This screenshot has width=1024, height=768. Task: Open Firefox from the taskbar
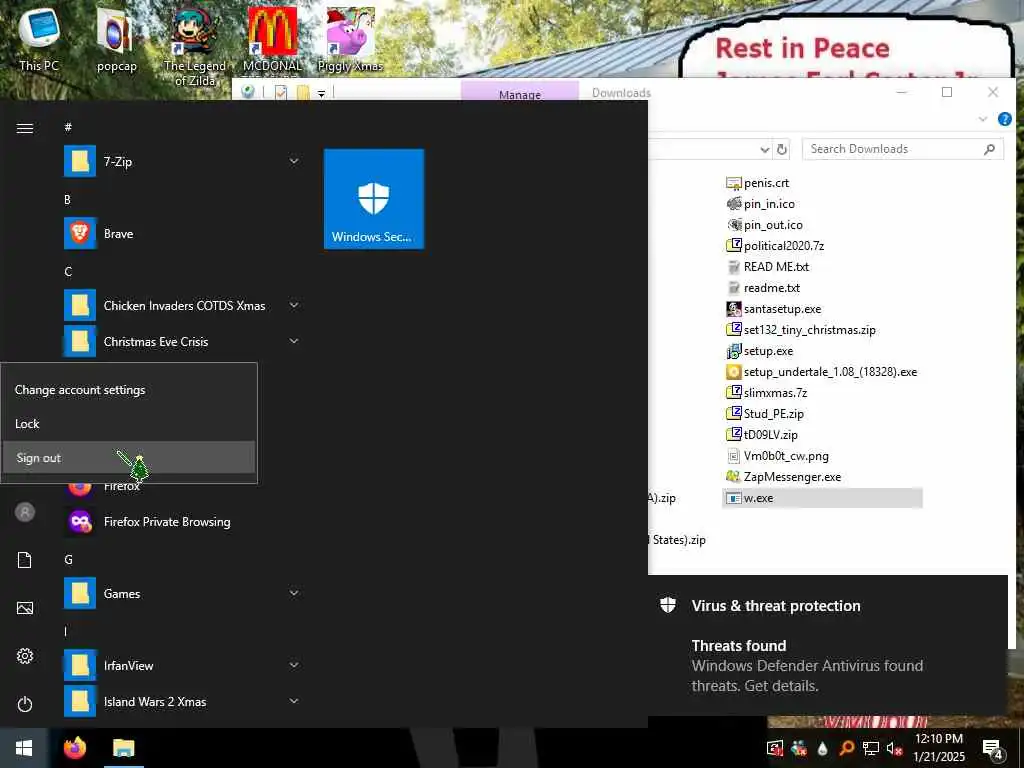[75, 748]
